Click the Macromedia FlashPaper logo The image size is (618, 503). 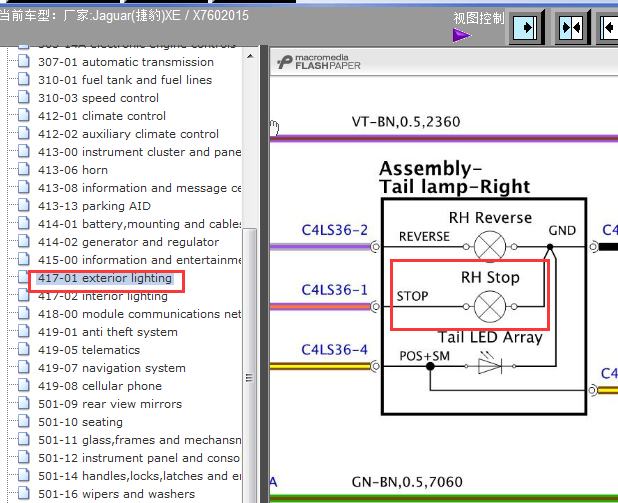click(x=318, y=62)
